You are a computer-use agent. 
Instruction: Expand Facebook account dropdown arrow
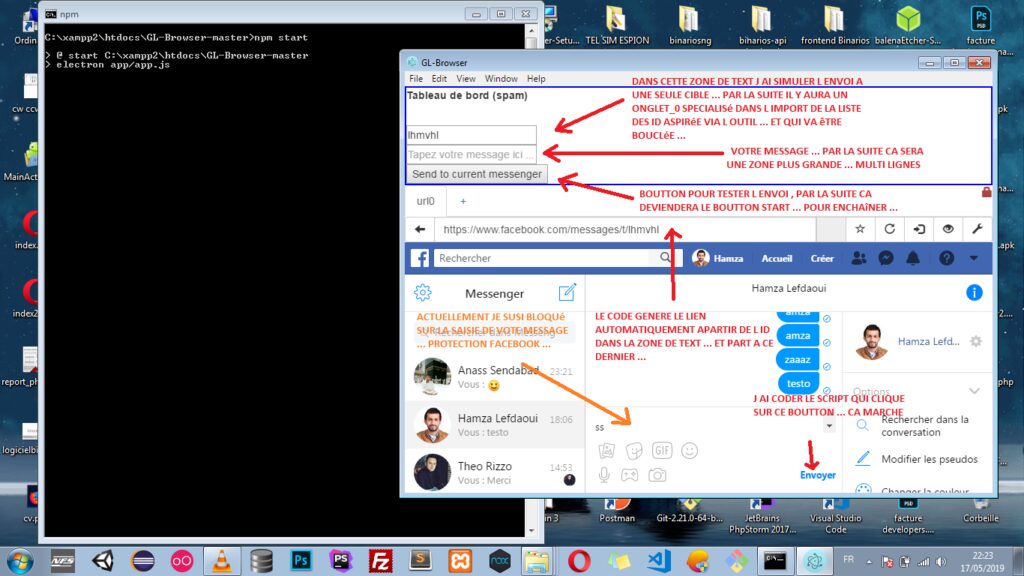(x=974, y=258)
